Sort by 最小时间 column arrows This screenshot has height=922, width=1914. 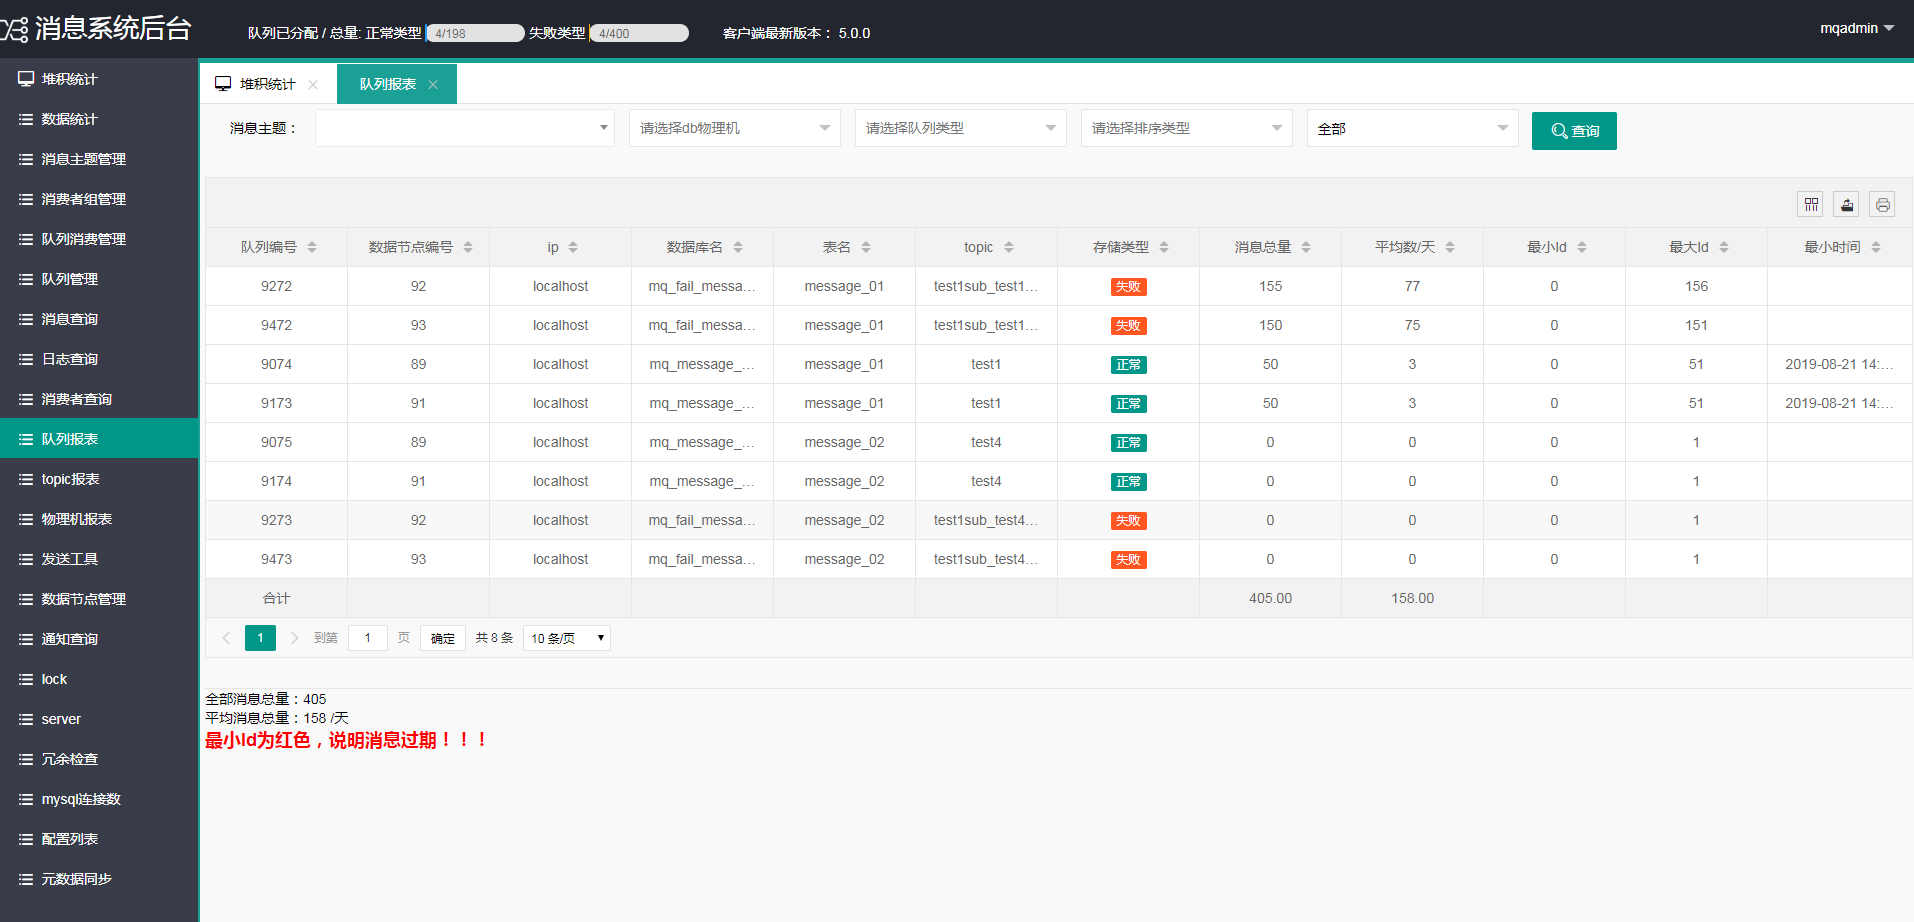1876,247
